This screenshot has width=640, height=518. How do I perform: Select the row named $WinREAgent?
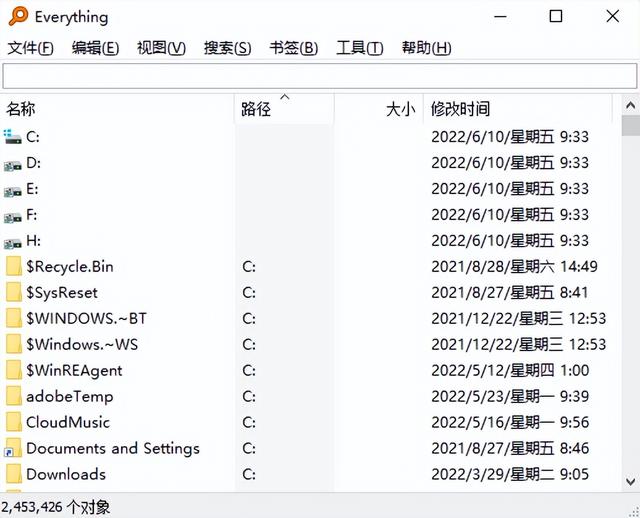[x=310, y=370]
